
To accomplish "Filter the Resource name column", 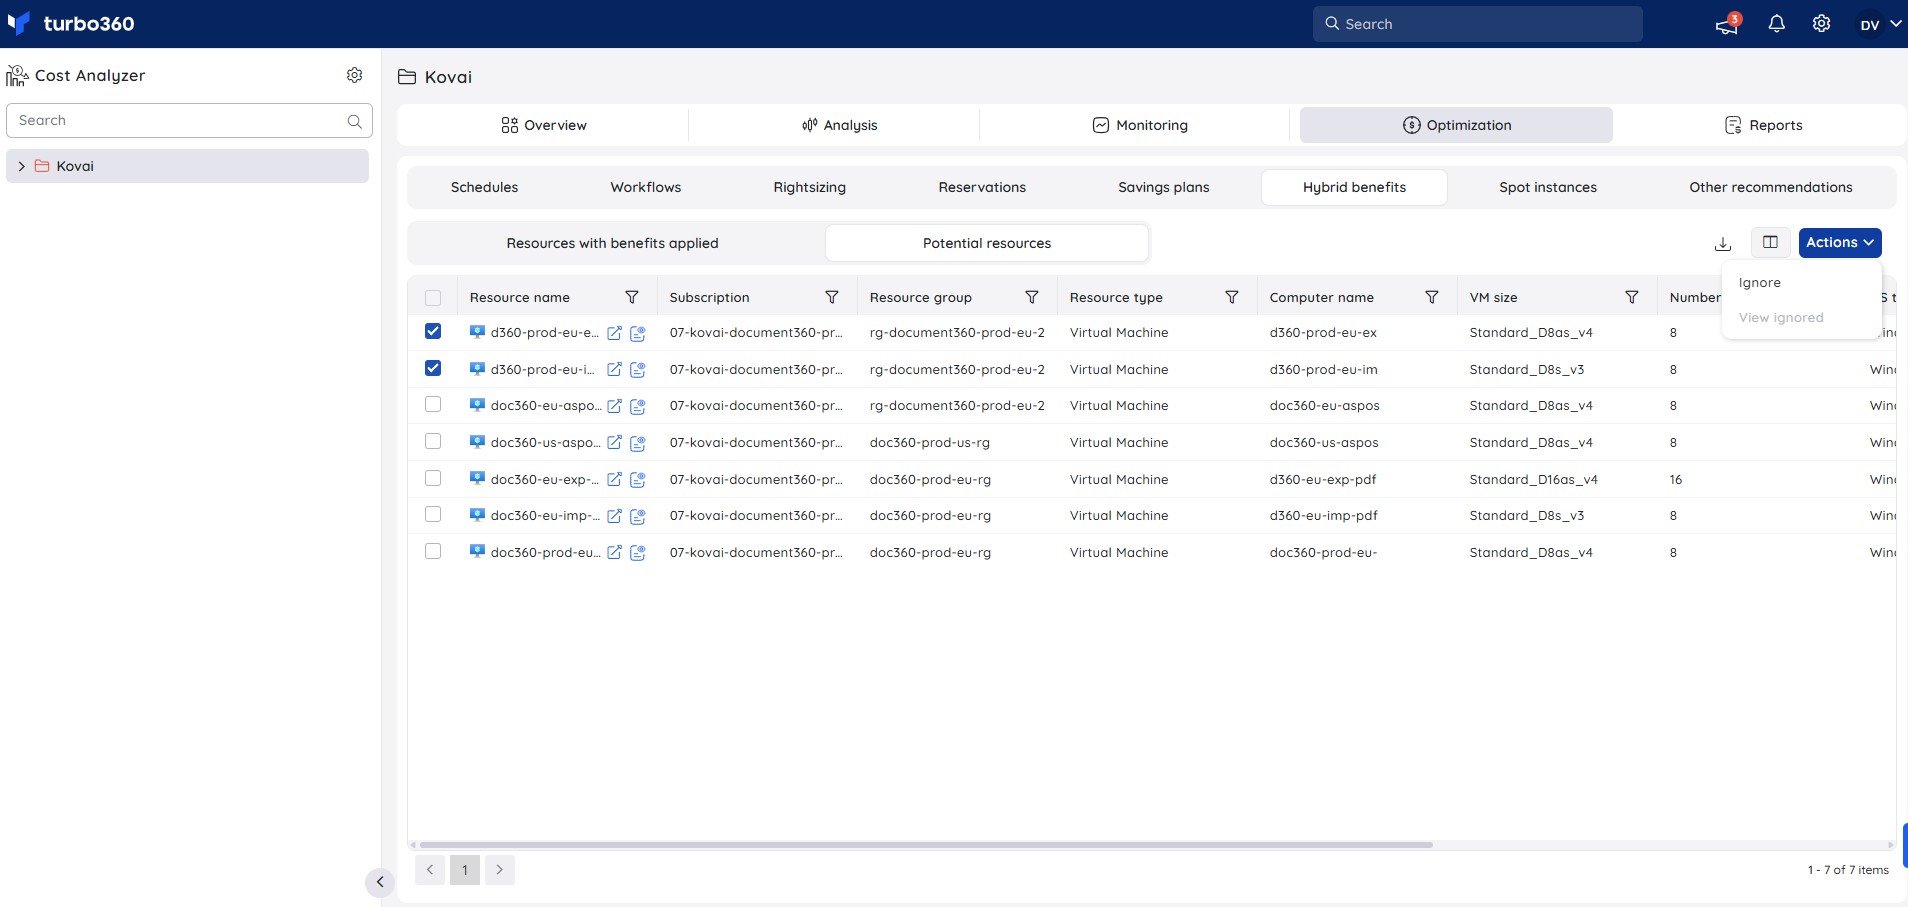I will pyautogui.click(x=632, y=297).
